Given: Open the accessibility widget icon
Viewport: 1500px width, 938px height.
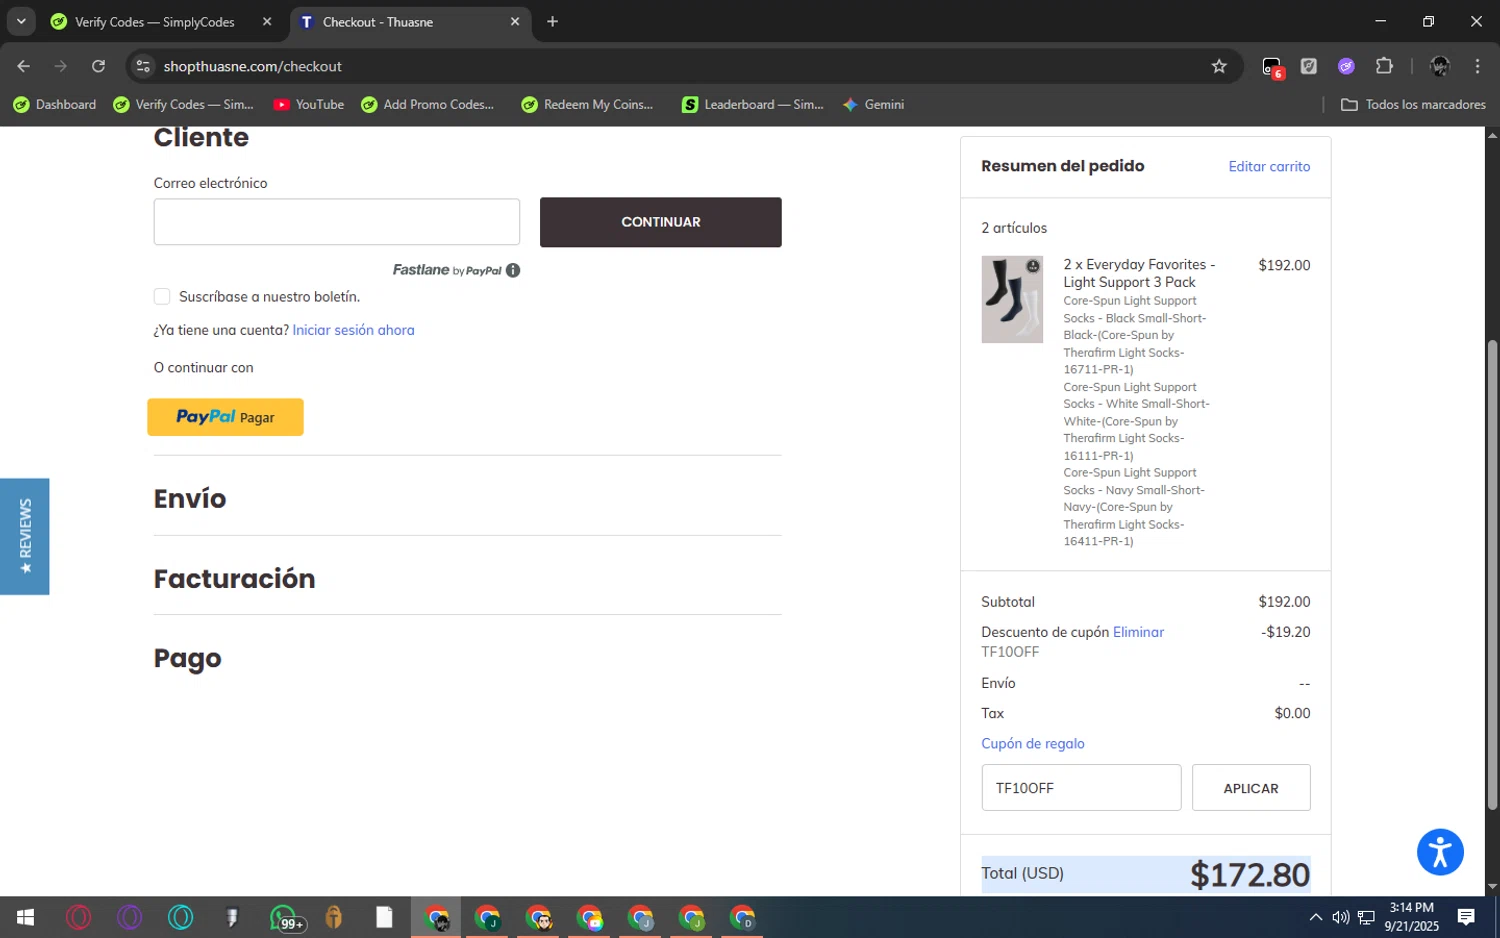Looking at the screenshot, I should [1440, 852].
